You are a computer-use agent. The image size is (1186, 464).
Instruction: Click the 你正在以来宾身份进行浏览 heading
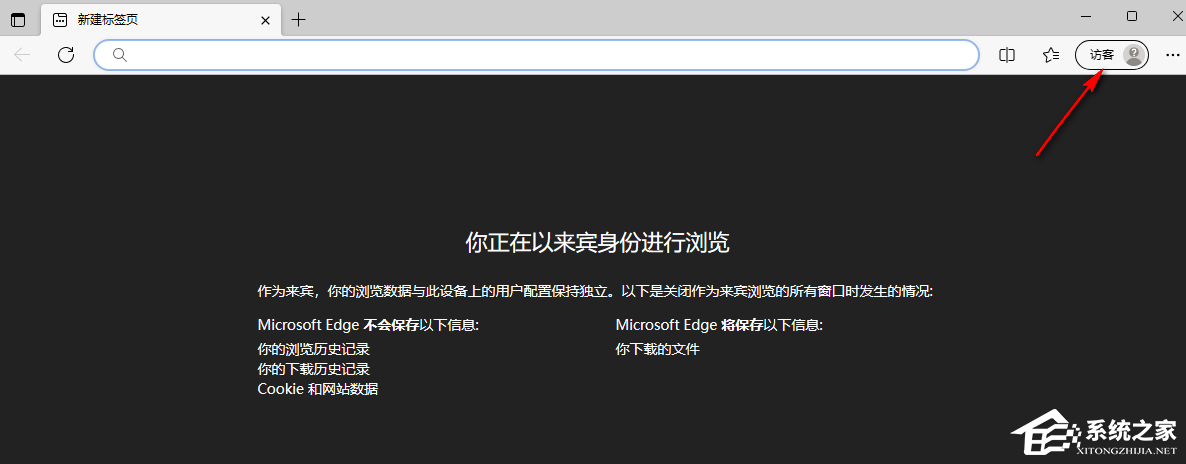pyautogui.click(x=598, y=242)
